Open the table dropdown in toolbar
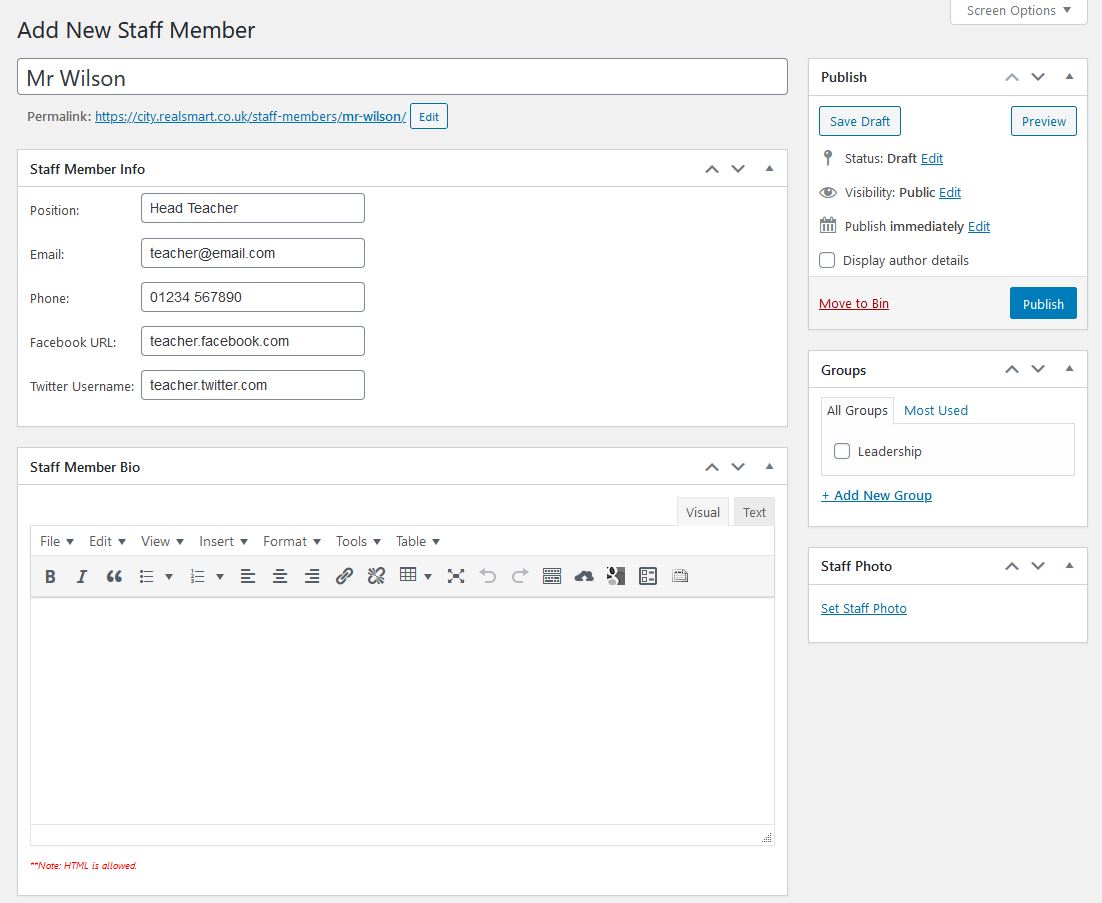 click(x=415, y=576)
